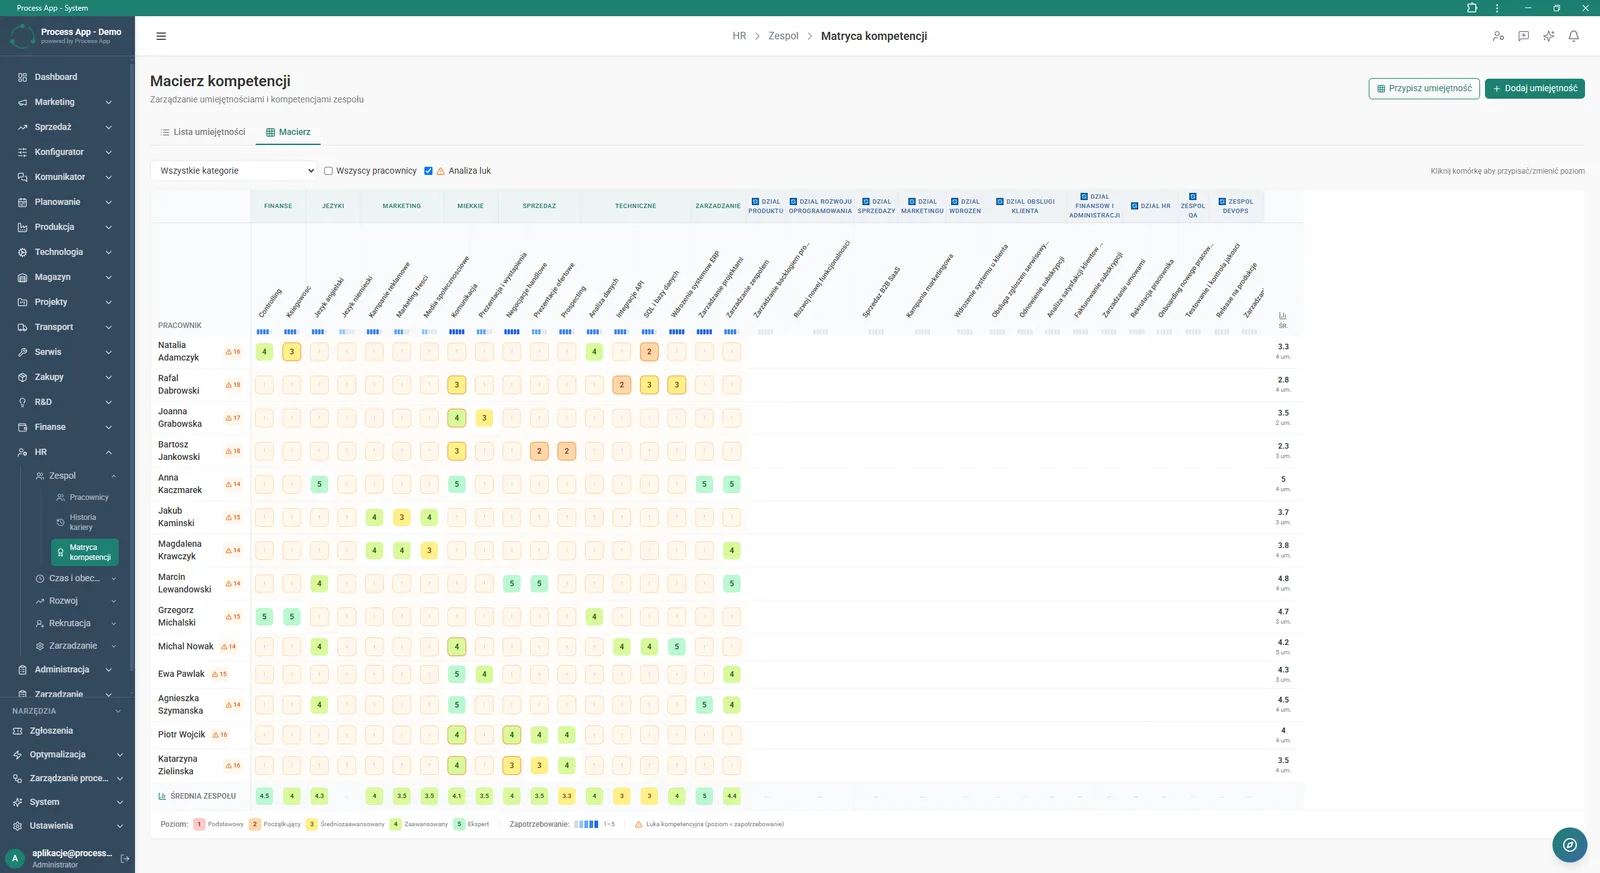
Task: Click Zespol DevOps column group header
Action: pos(1235,206)
